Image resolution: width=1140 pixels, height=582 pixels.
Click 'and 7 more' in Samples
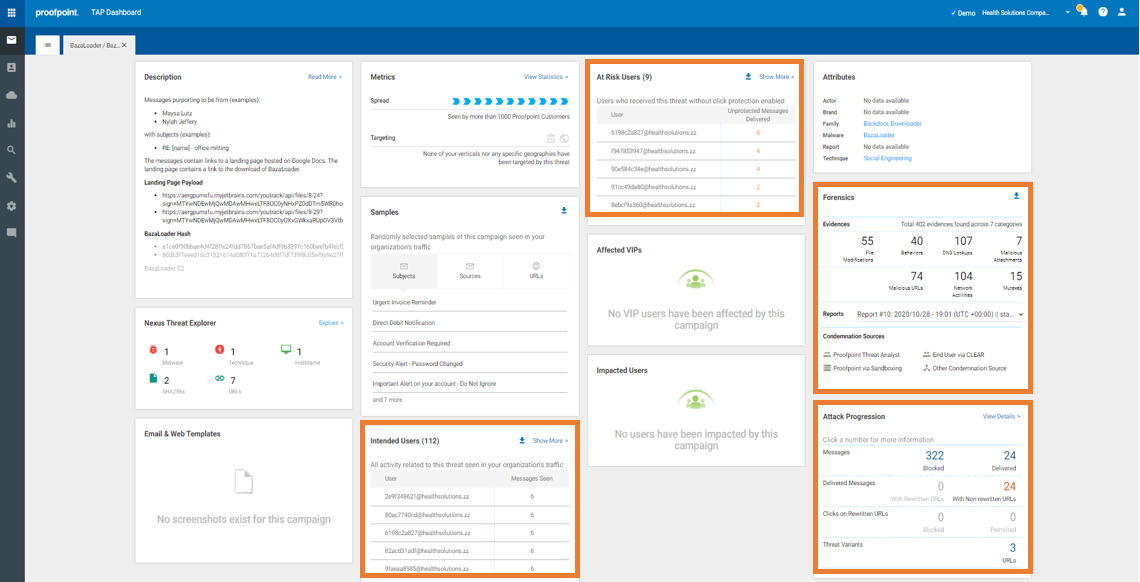(x=387, y=400)
